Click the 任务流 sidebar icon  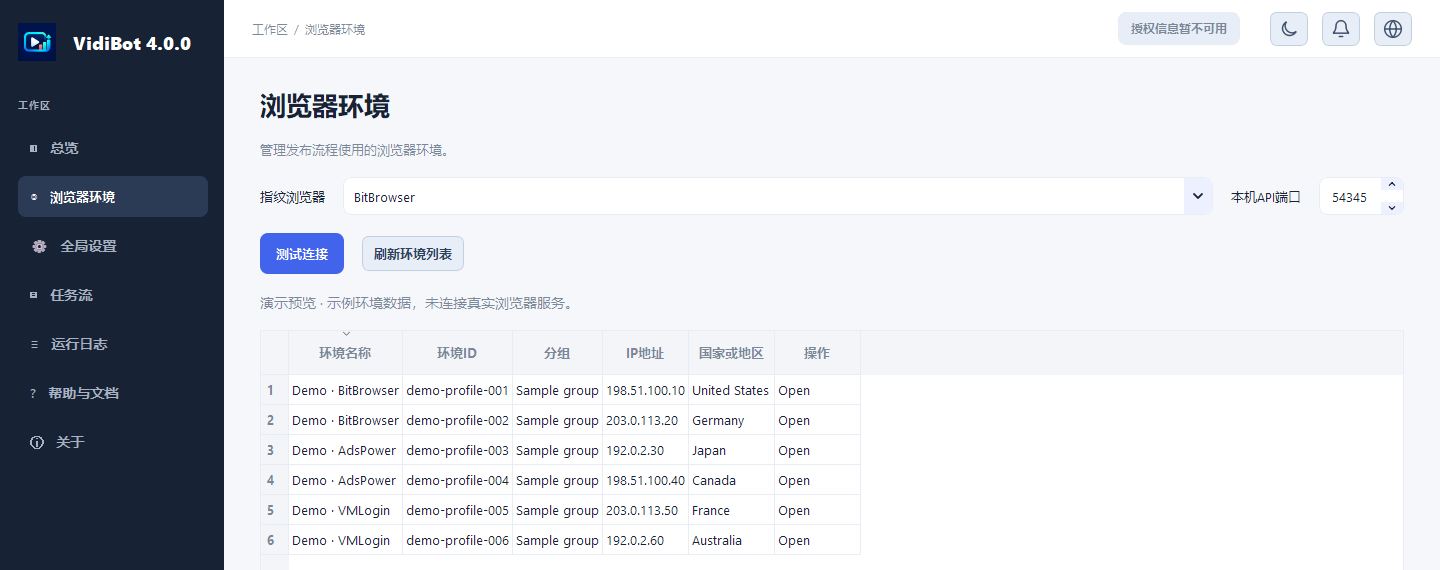33,295
